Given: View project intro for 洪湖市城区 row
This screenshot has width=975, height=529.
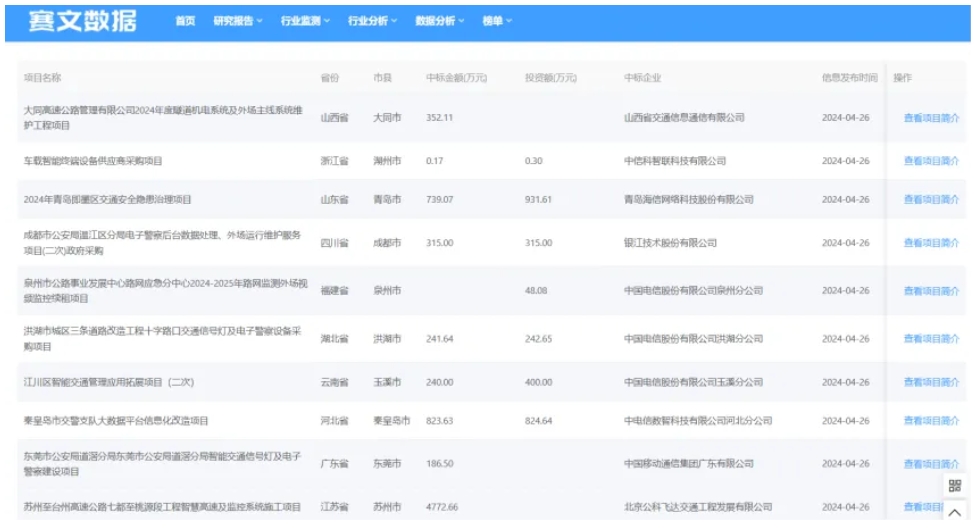Looking at the screenshot, I should [931, 339].
